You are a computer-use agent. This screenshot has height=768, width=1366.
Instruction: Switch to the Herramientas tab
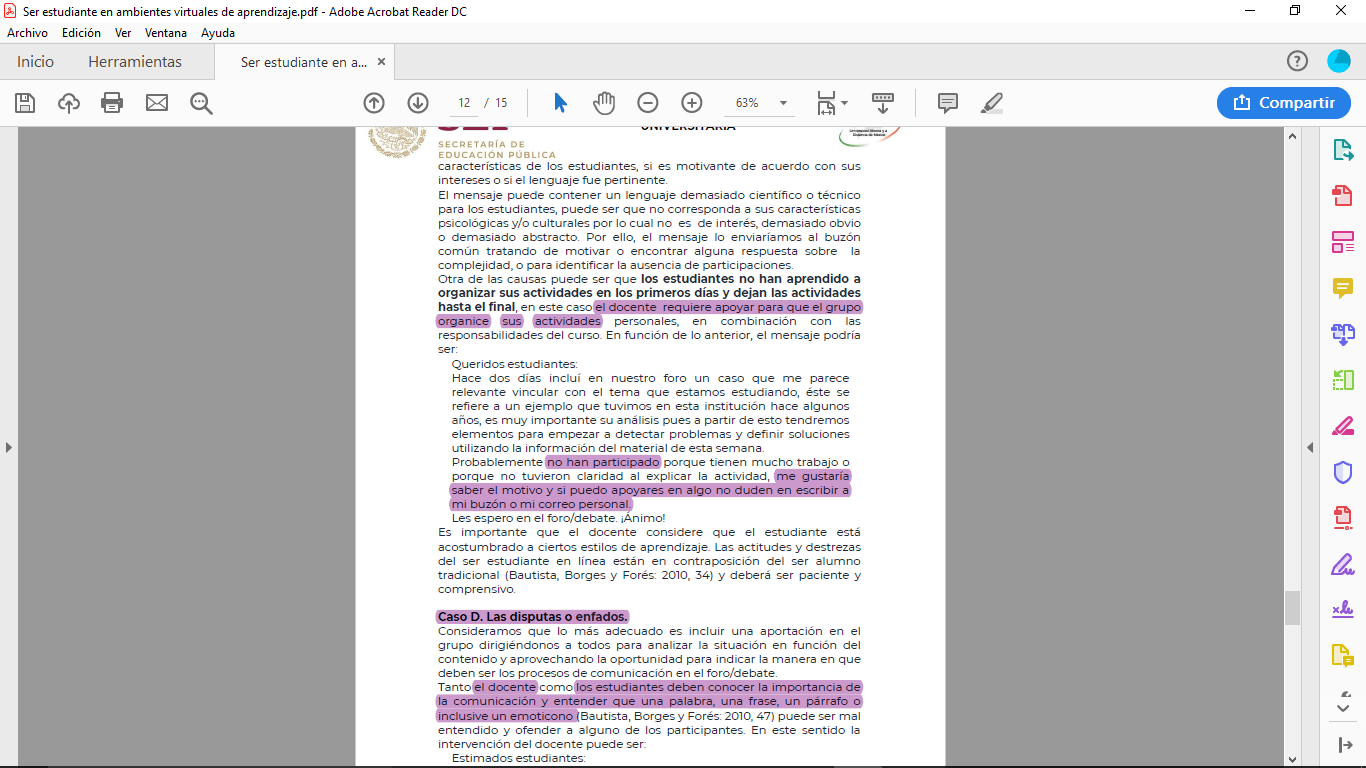coord(135,62)
